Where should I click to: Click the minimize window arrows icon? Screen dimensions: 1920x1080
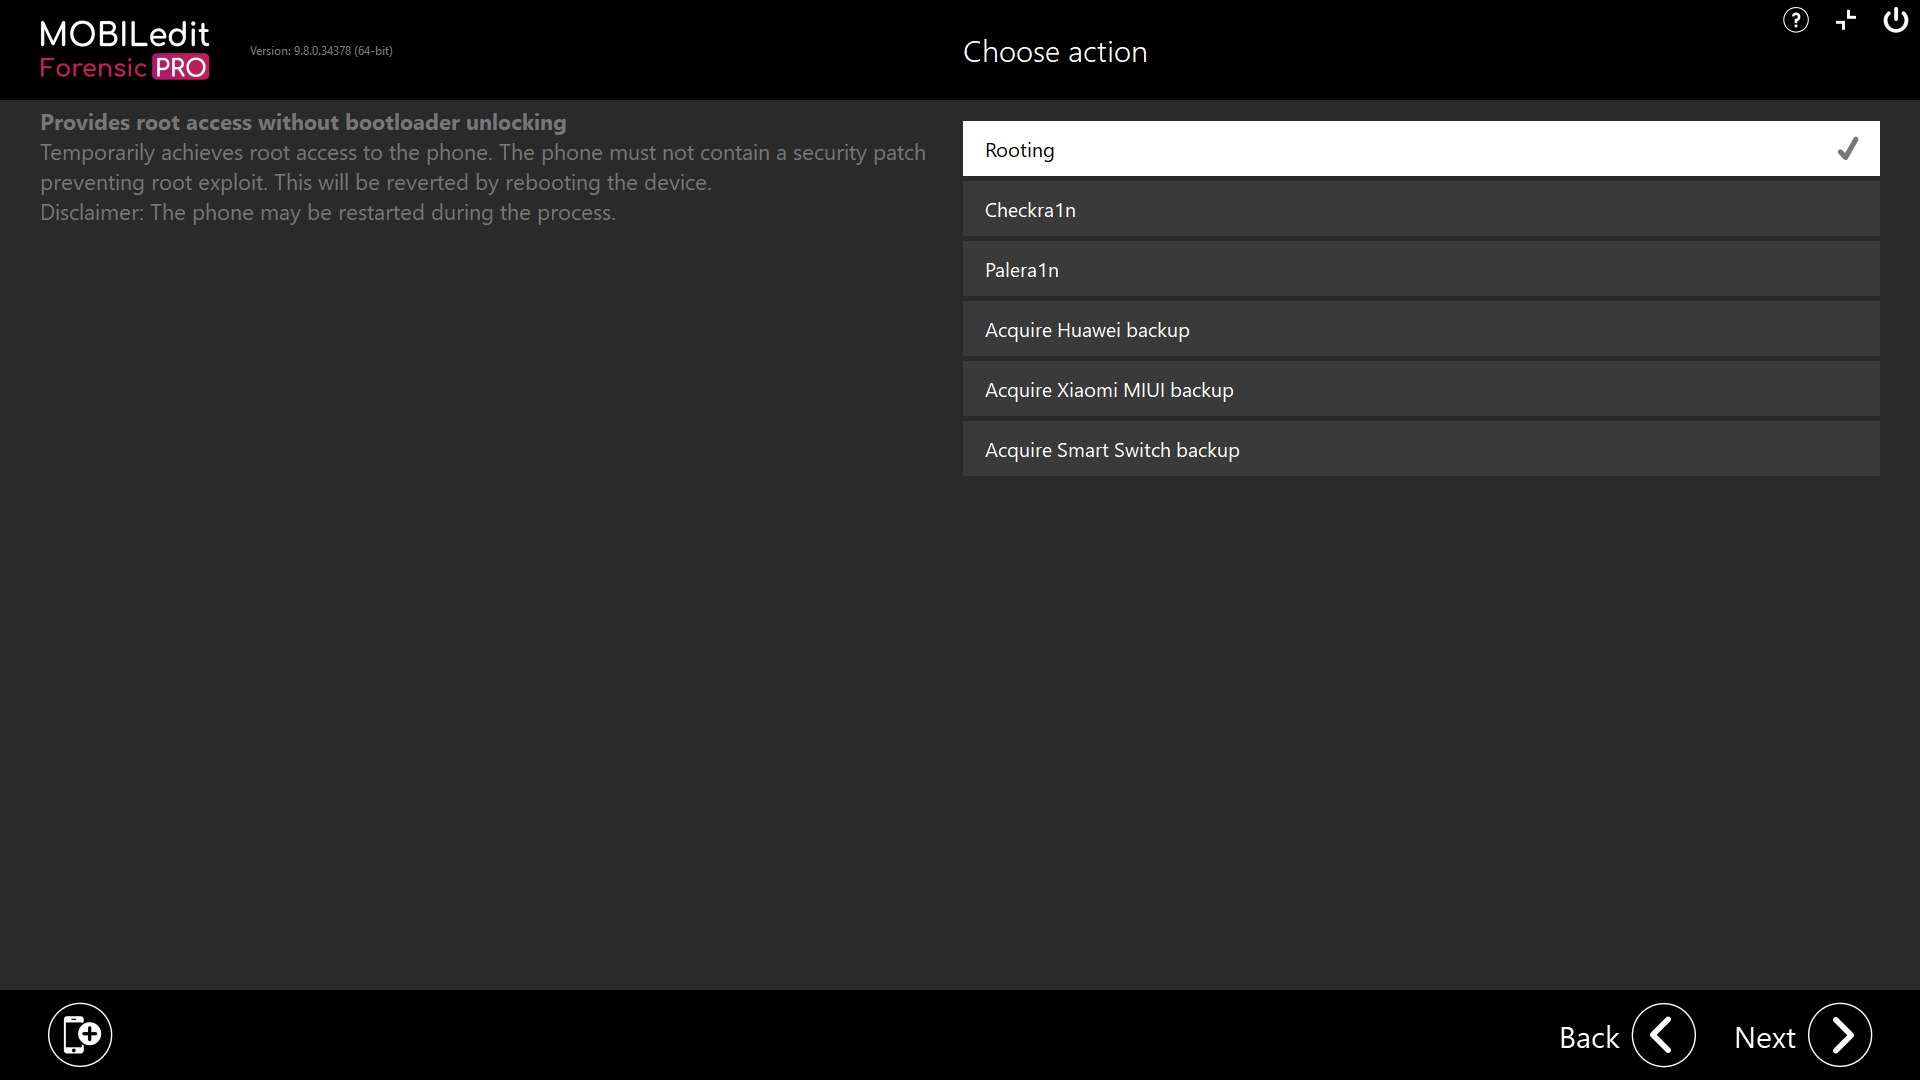[x=1846, y=20]
